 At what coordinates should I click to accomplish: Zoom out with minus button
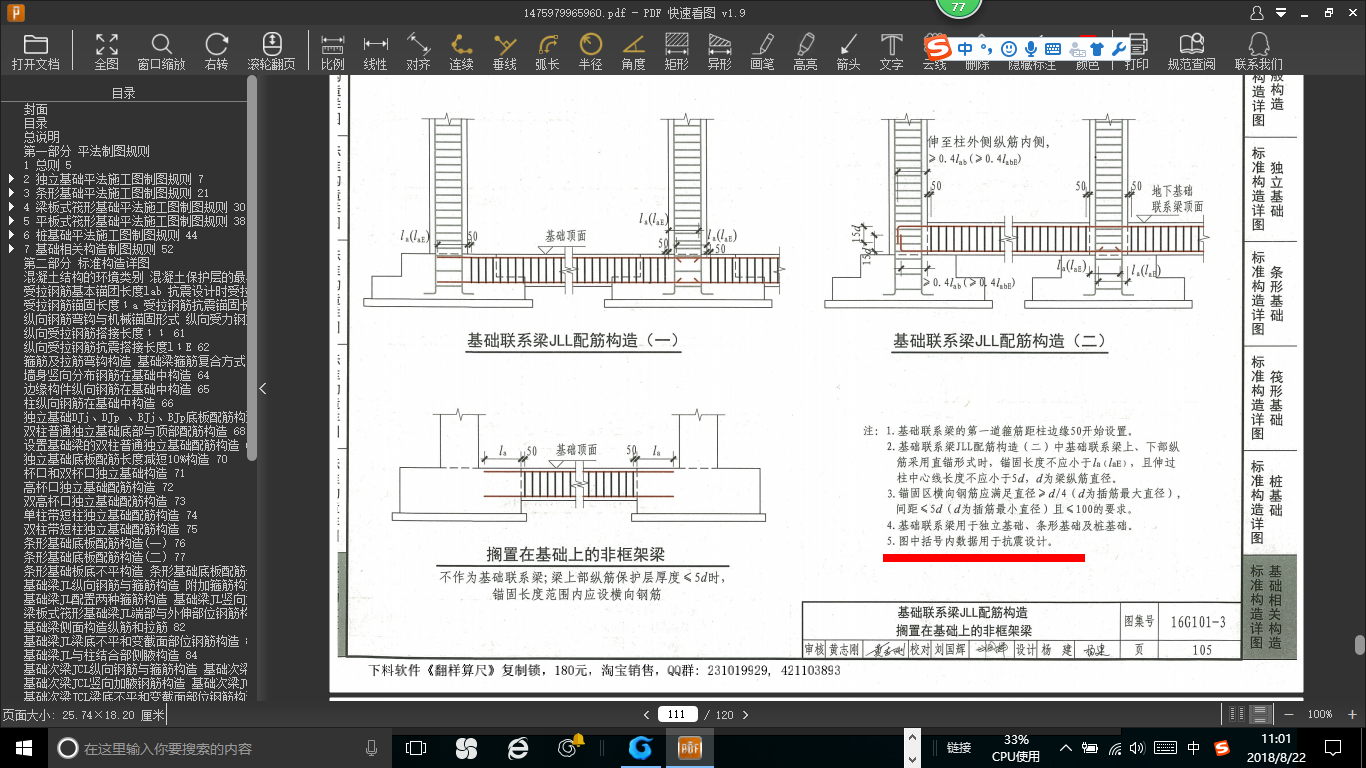click(1288, 714)
